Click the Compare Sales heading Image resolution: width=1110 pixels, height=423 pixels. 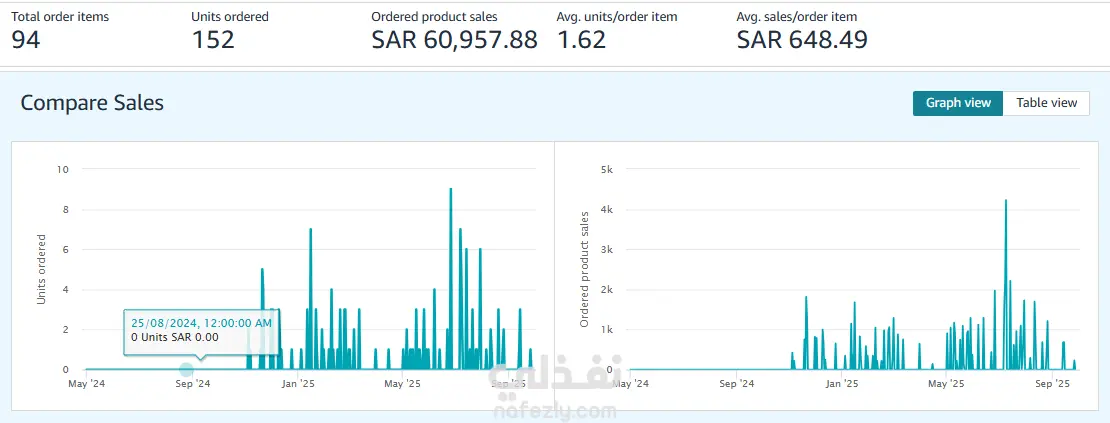point(92,103)
